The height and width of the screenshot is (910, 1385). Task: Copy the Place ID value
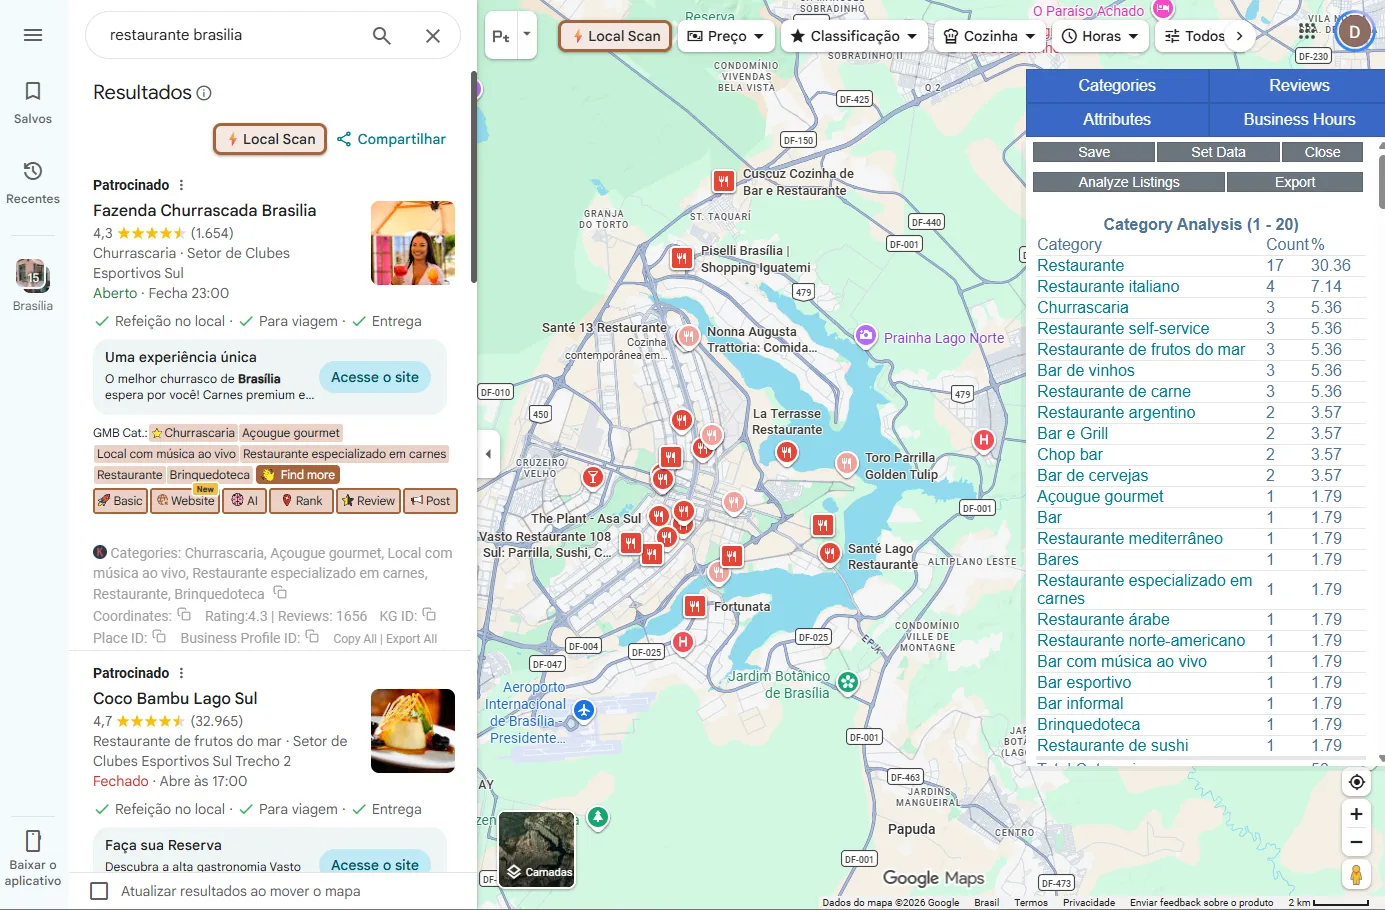click(159, 637)
